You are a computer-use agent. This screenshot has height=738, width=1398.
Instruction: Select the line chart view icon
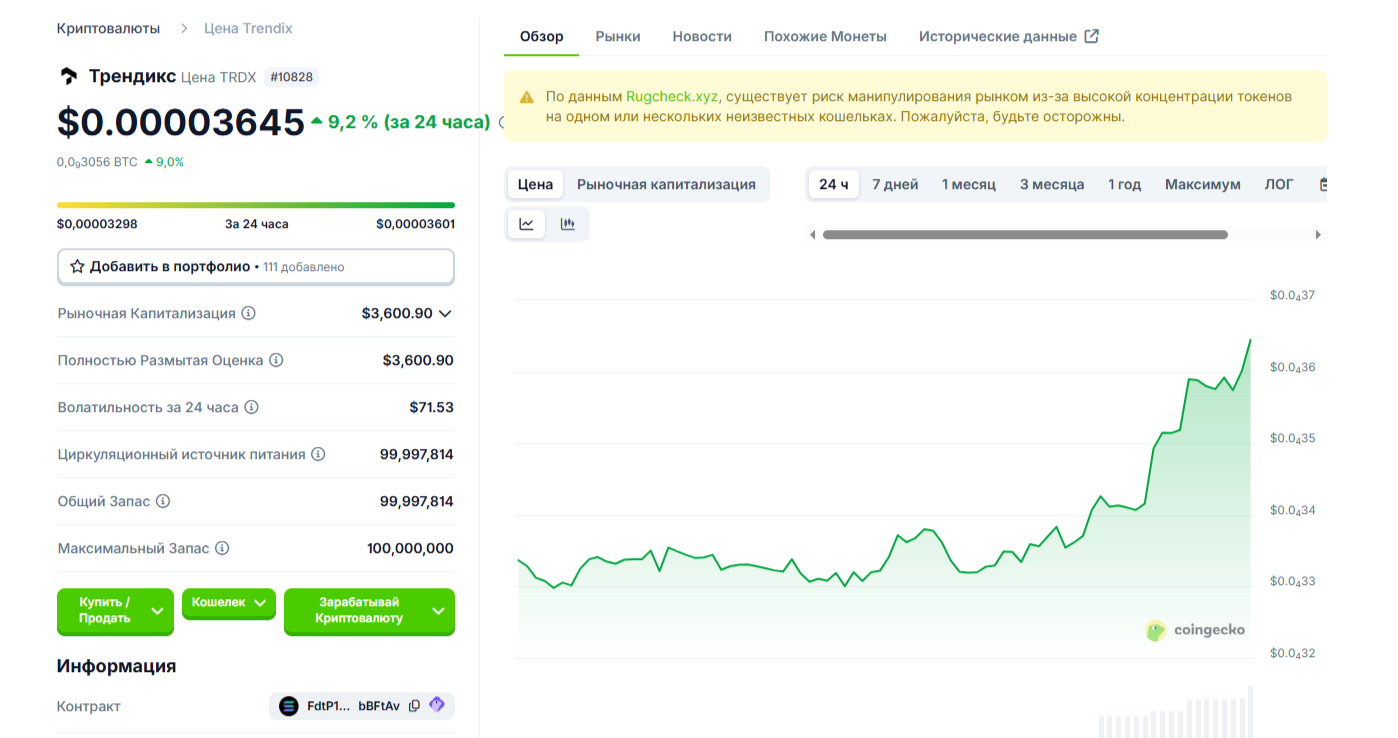(527, 224)
